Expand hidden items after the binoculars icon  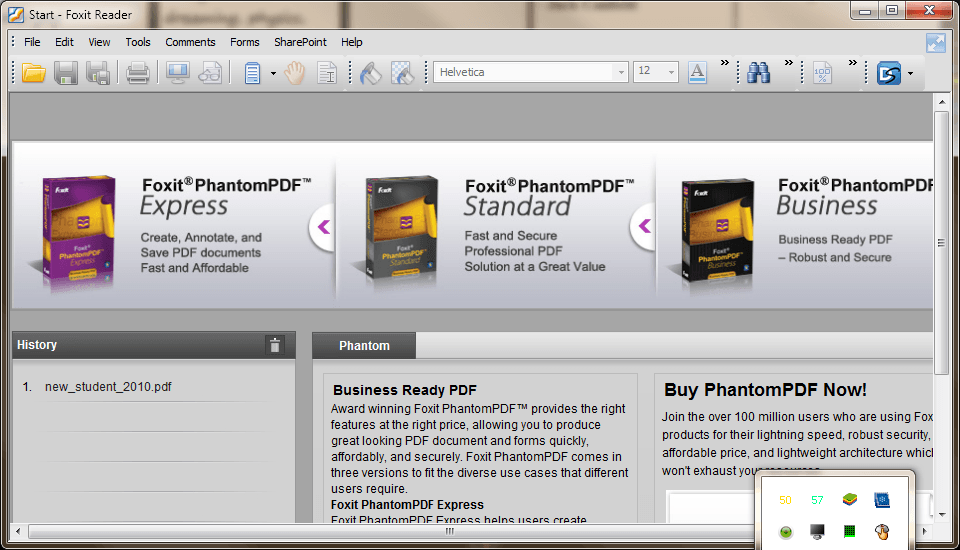(x=789, y=62)
